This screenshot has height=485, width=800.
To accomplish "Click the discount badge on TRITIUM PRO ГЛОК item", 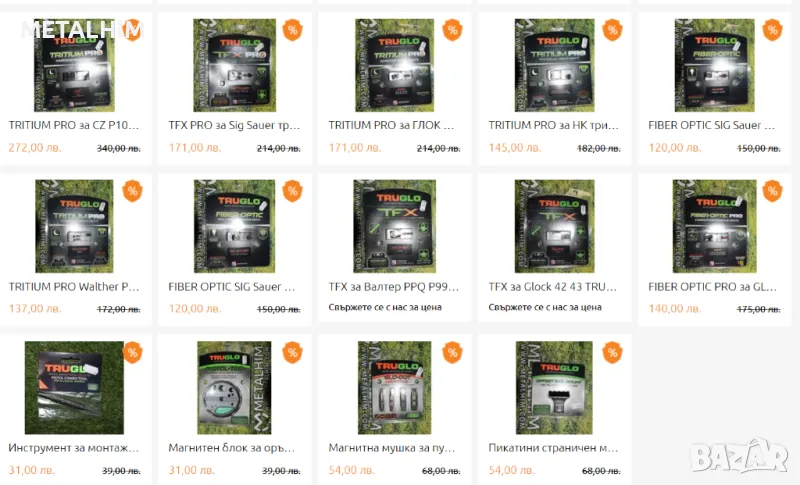I will (452, 30).
